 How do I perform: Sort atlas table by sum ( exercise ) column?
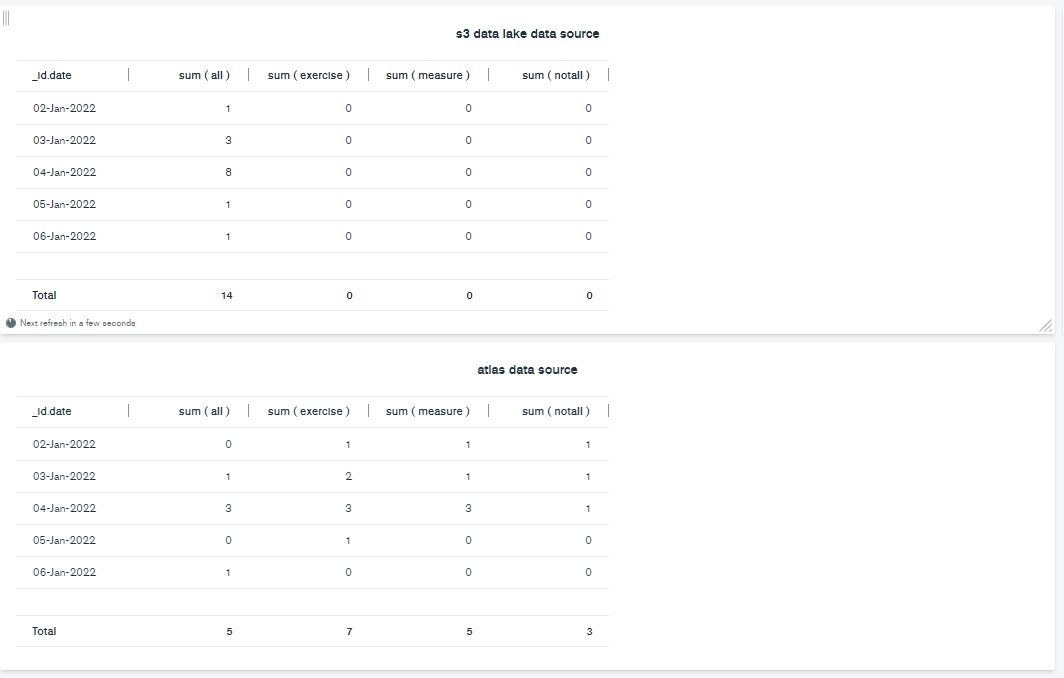(308, 411)
